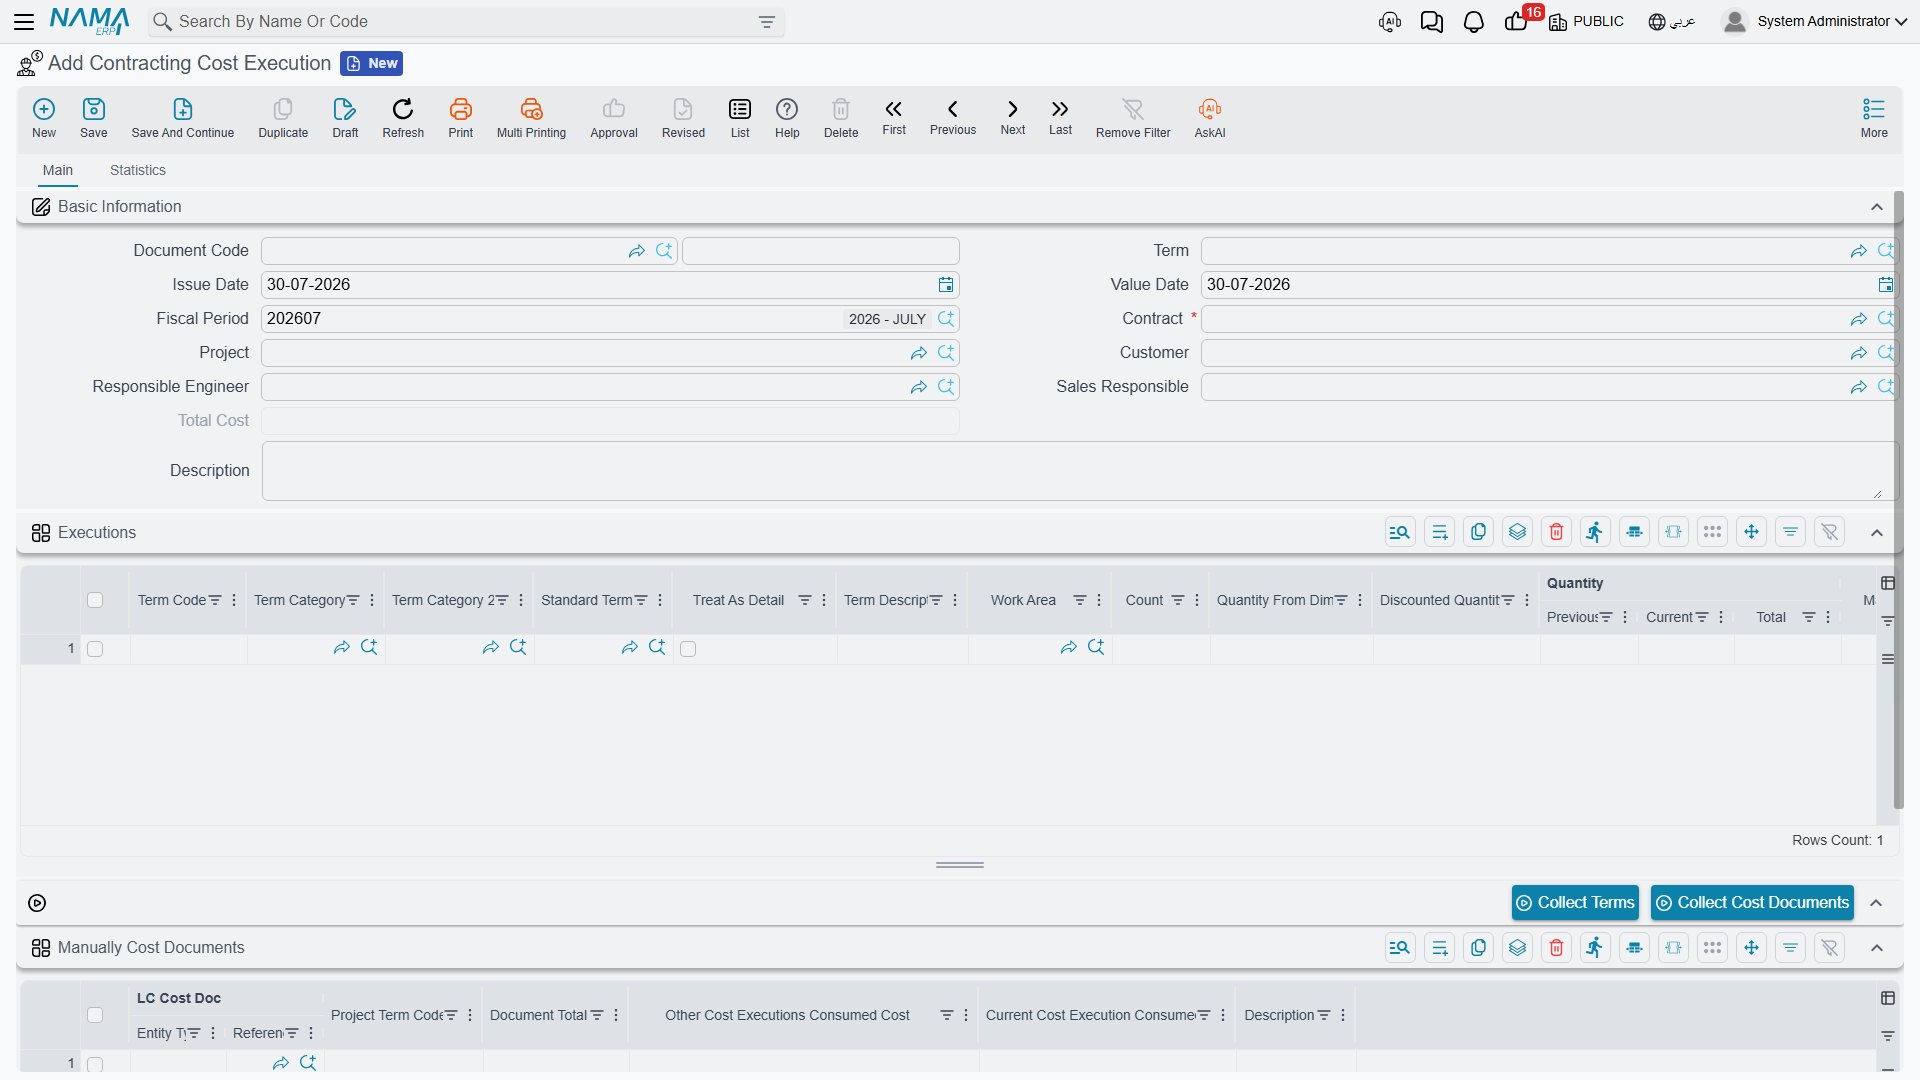Click the Approval toolbar icon
This screenshot has width=1920, height=1080.
tap(614, 118)
